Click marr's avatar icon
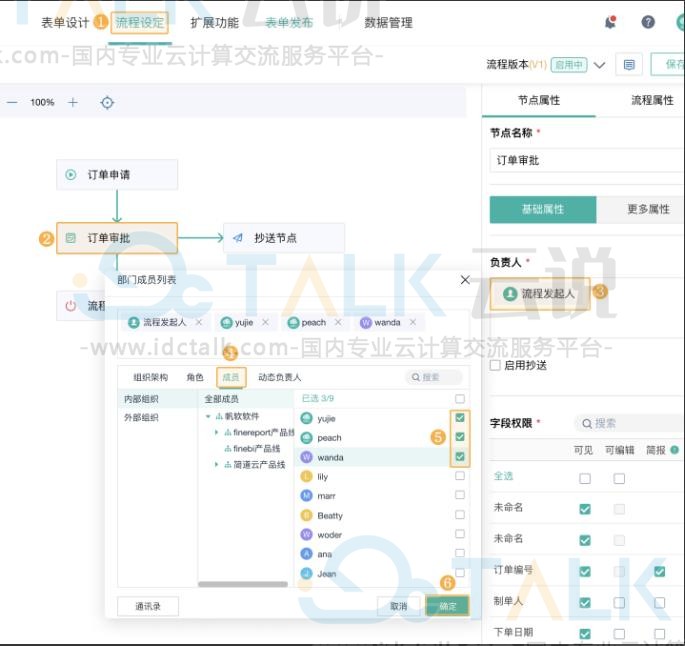The height and width of the screenshot is (646, 685). (307, 496)
